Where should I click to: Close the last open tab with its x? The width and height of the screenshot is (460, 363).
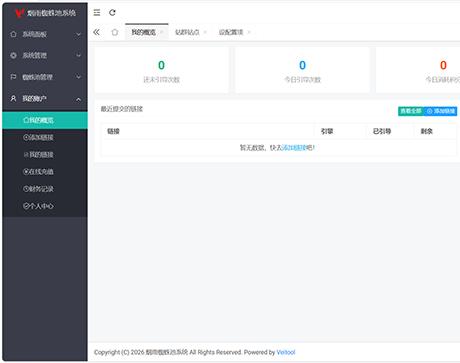pos(249,32)
